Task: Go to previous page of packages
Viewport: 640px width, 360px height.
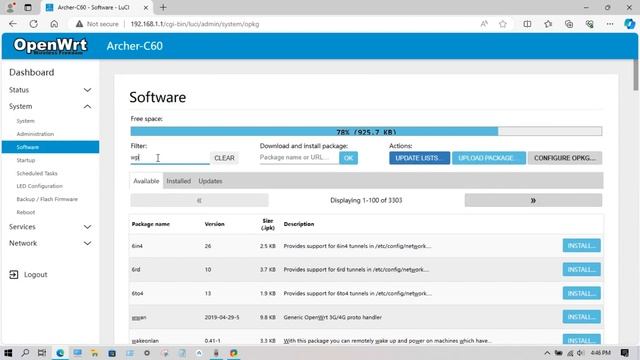Action: [x=199, y=200]
